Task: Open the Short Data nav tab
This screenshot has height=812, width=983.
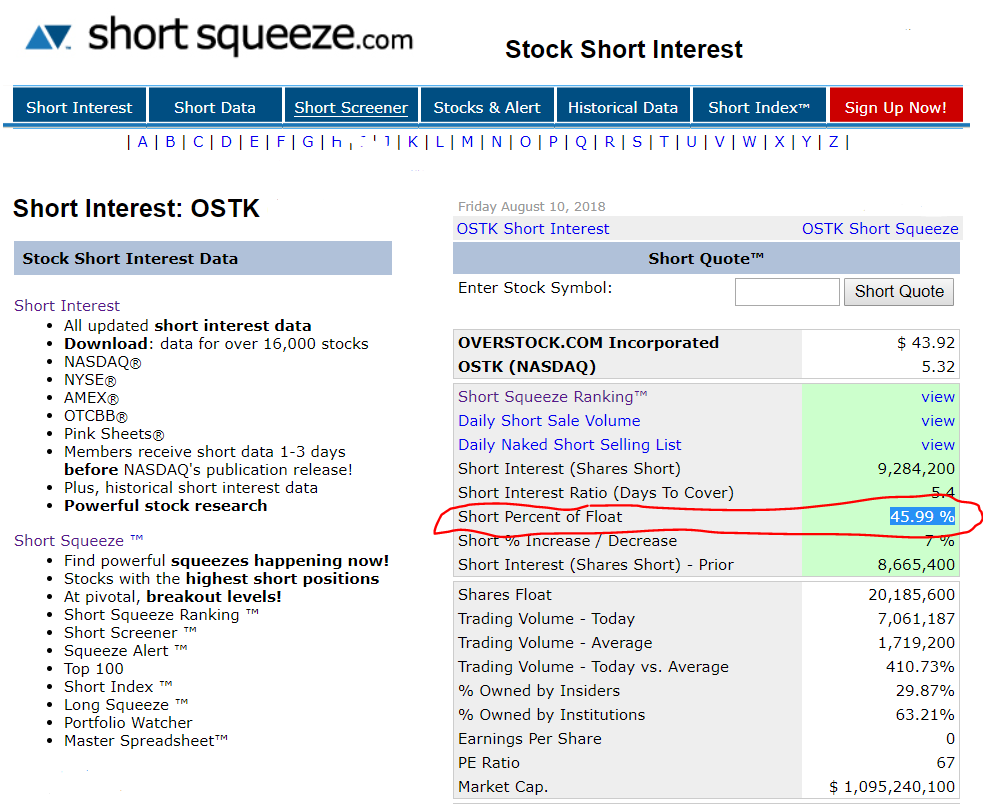Action: 214,107
